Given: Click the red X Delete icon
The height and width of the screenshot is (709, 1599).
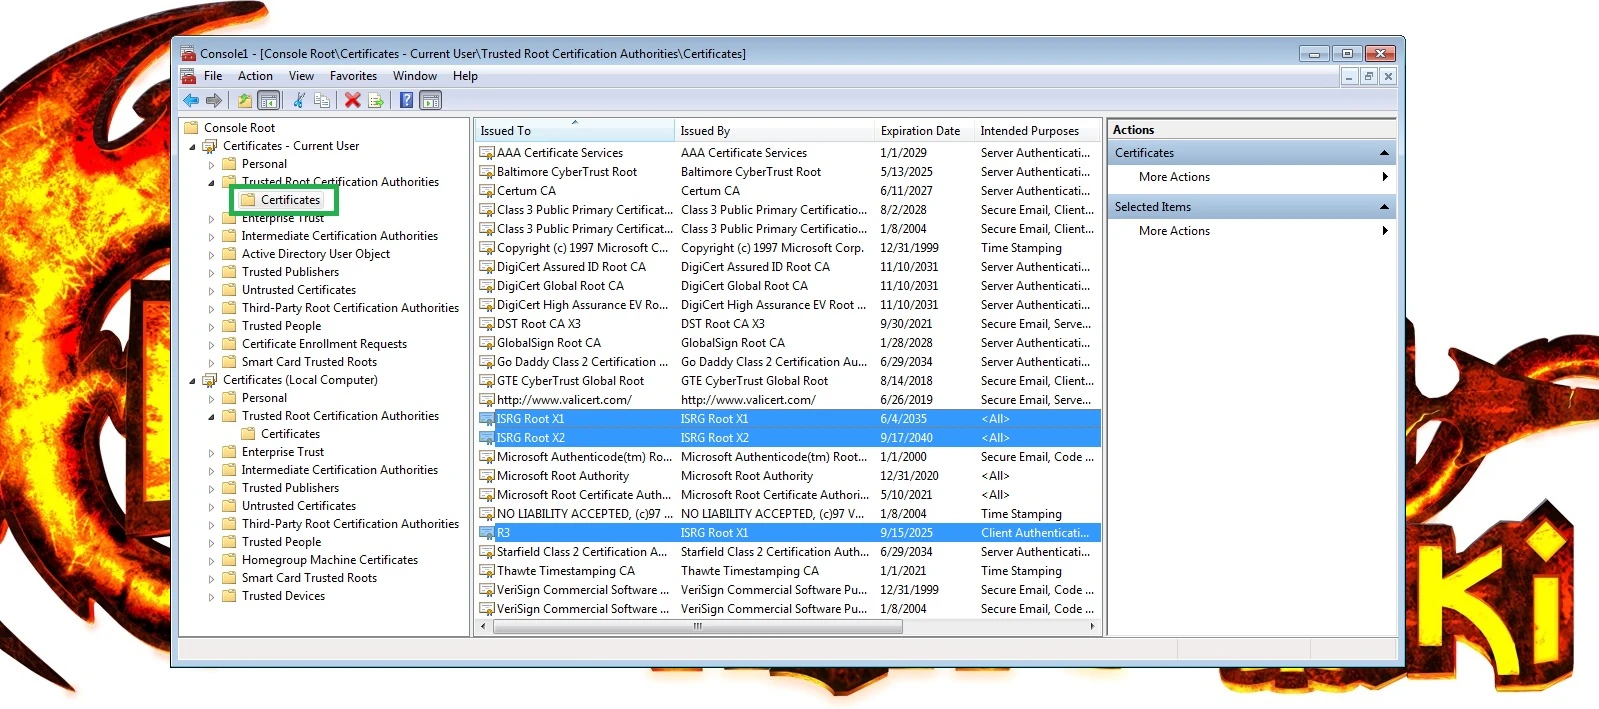Looking at the screenshot, I should [x=352, y=100].
